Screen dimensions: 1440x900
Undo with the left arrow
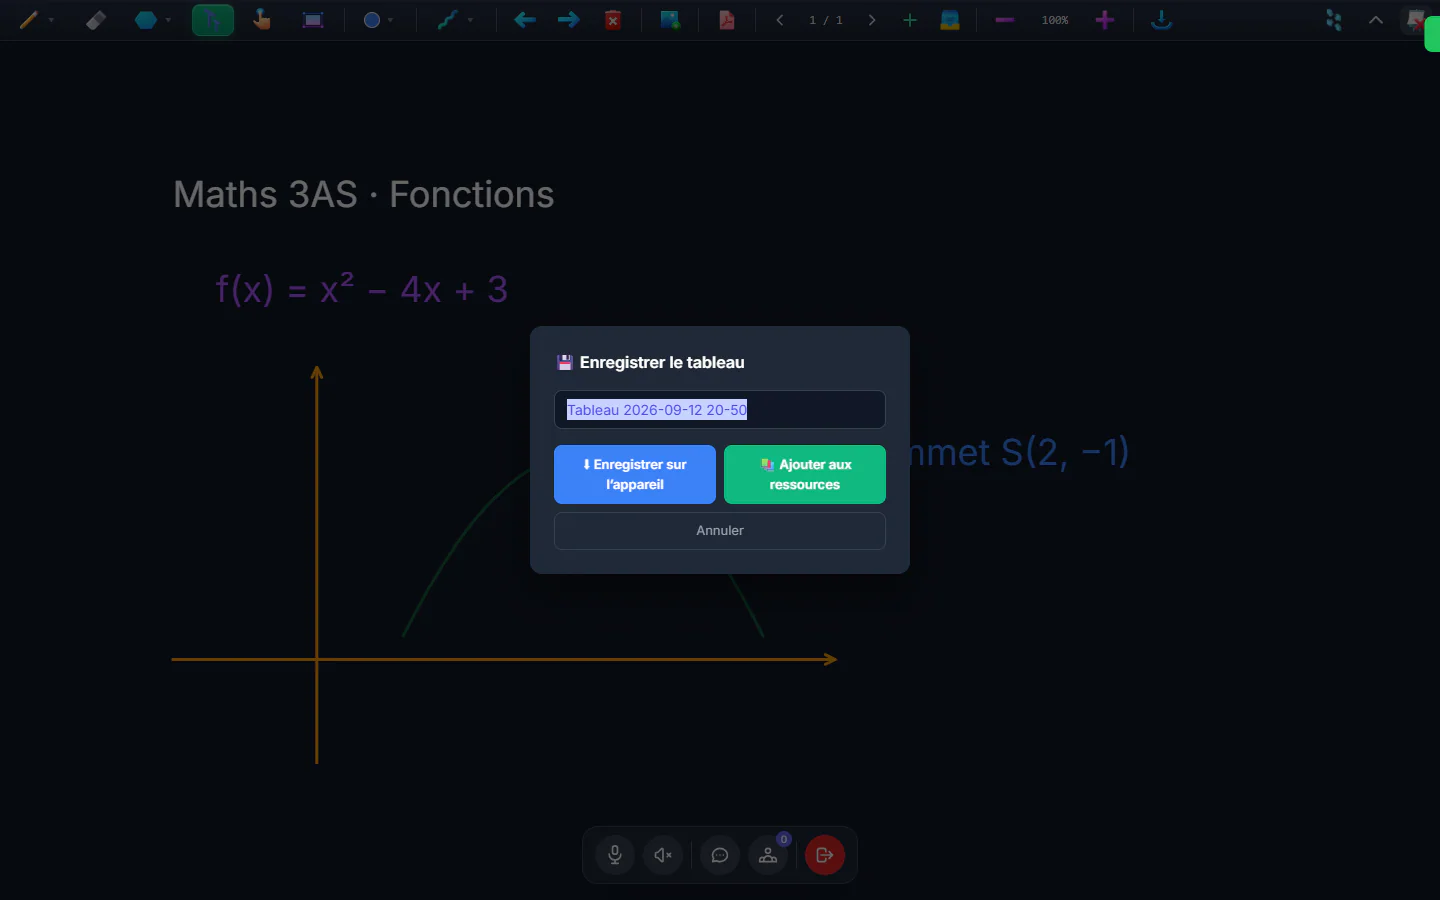point(525,20)
